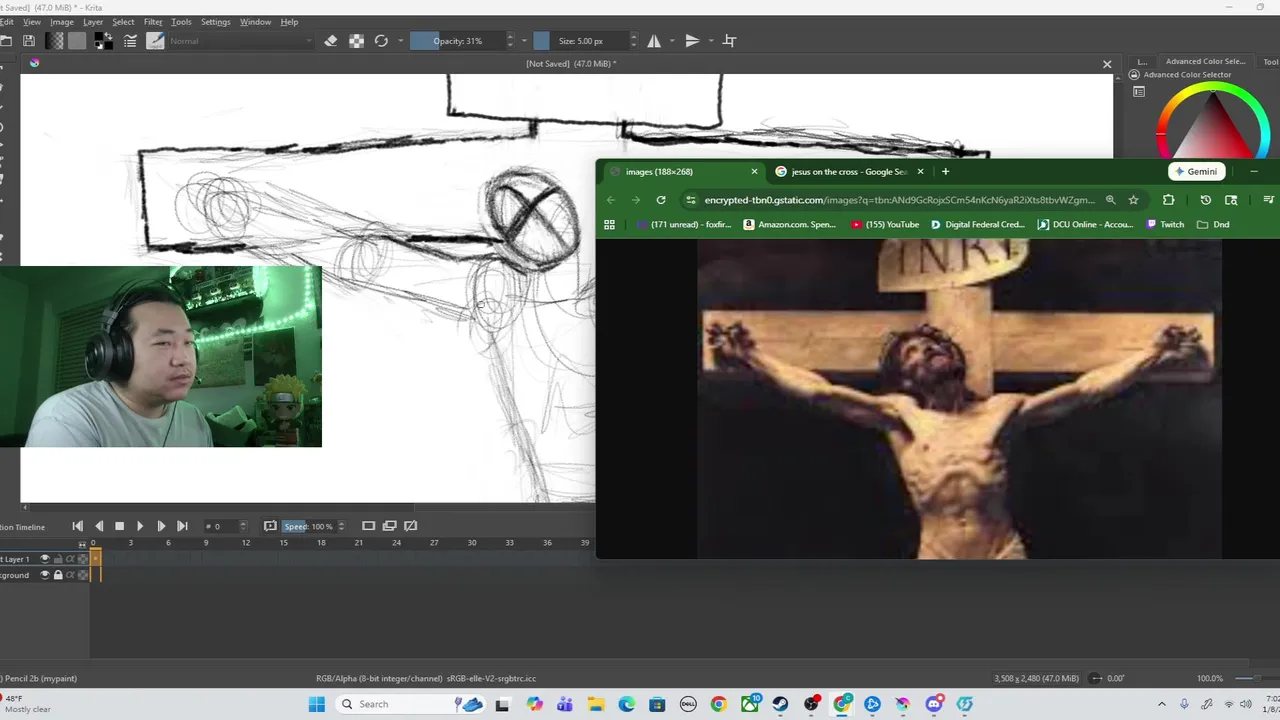Save the document with the floppy disk icon
Image resolution: width=1280 pixels, height=720 pixels.
click(x=29, y=41)
